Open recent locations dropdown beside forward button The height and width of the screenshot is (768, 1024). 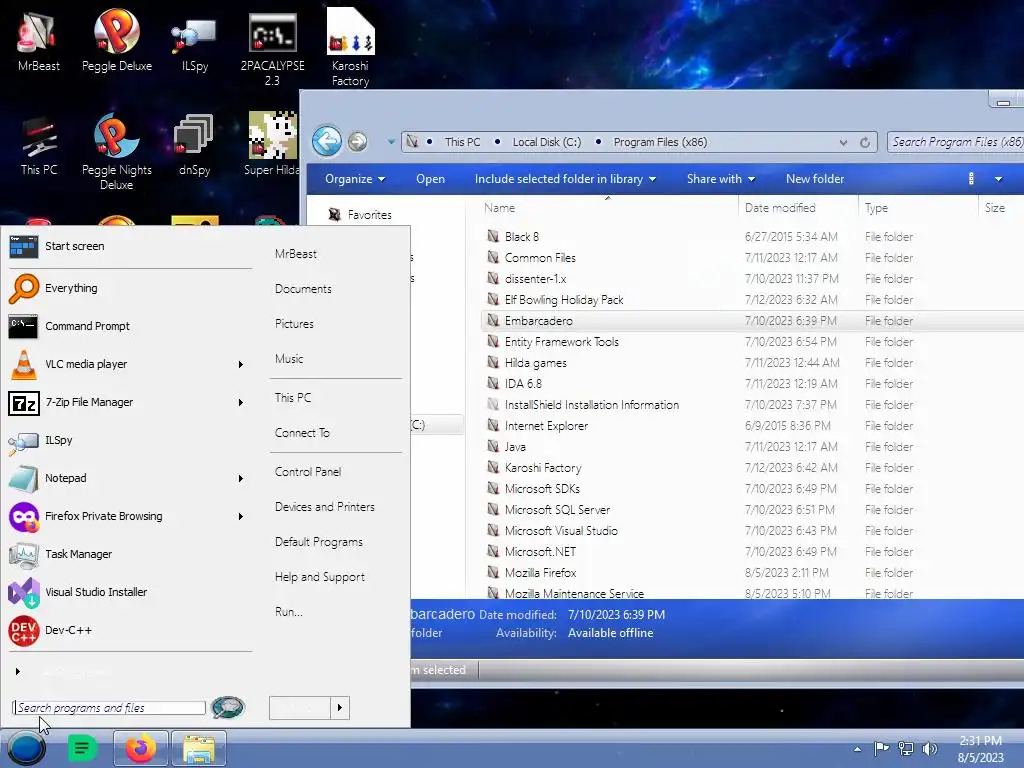coord(391,141)
